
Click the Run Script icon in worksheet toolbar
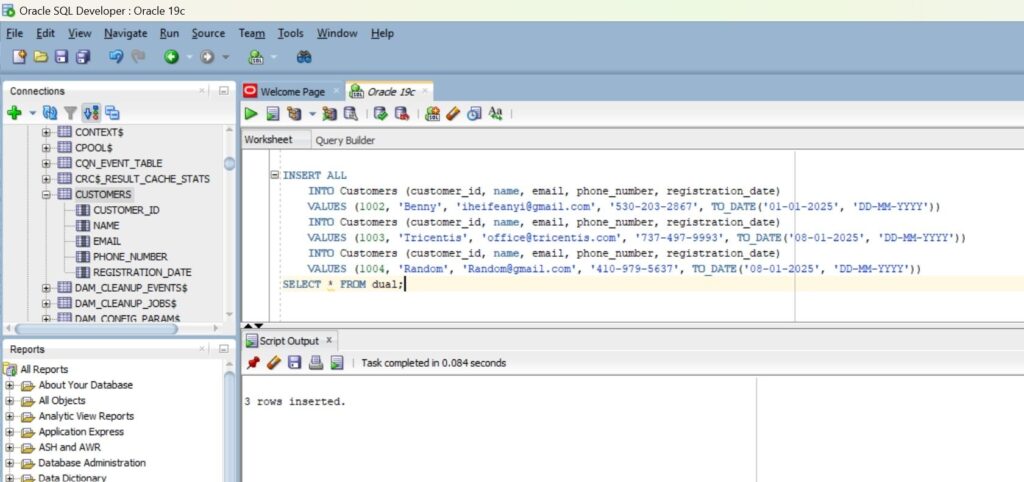click(x=272, y=114)
